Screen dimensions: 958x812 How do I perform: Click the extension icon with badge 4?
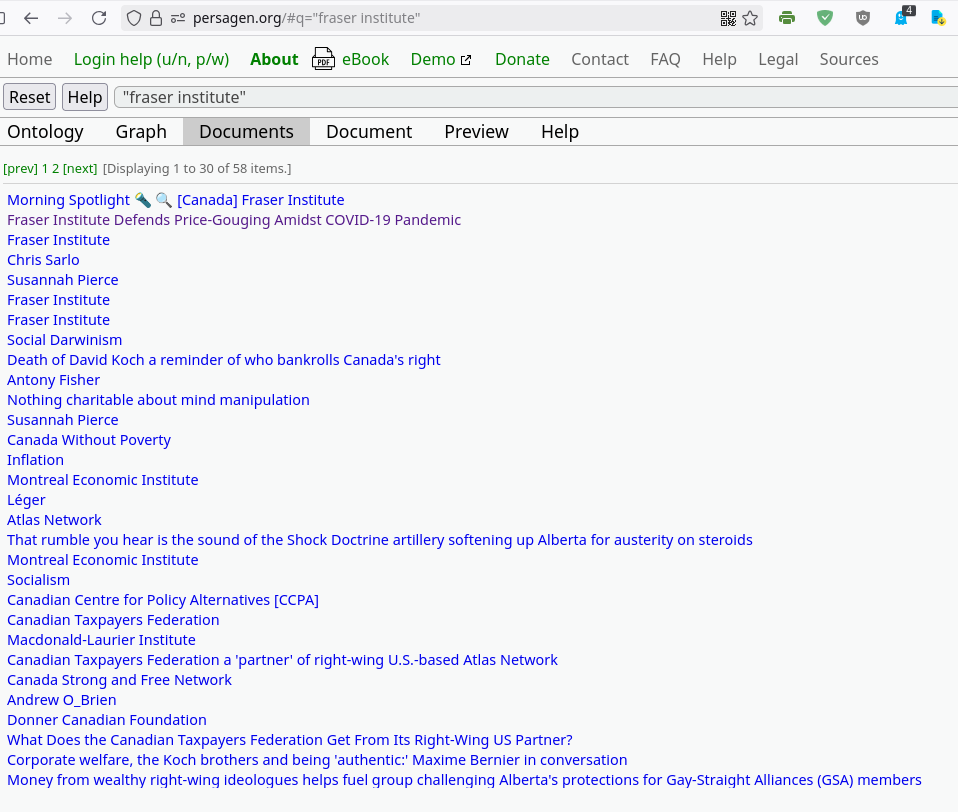(x=902, y=16)
